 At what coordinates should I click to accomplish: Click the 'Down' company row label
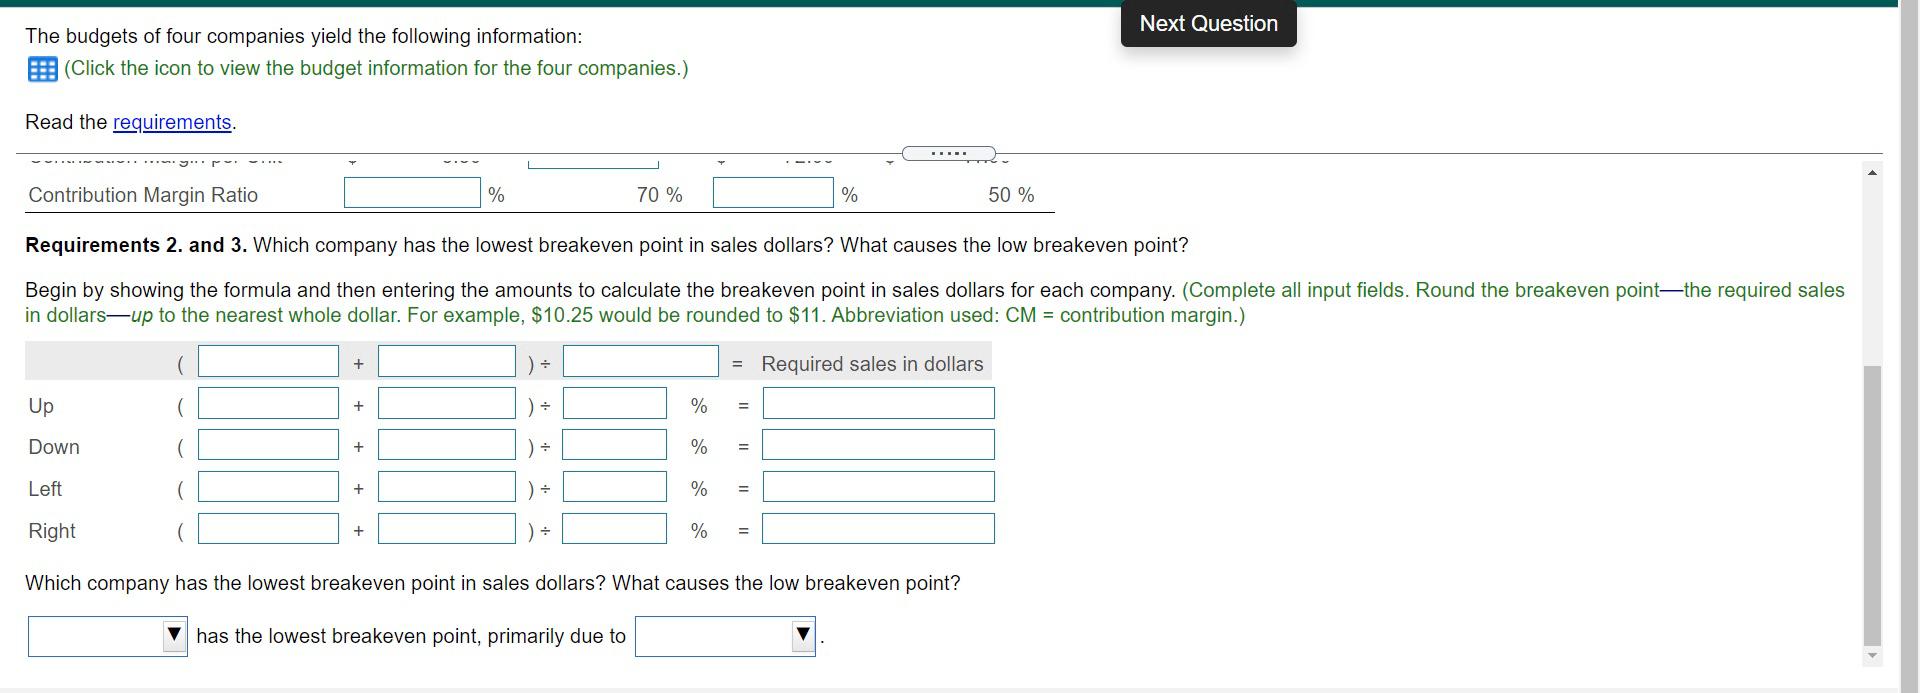click(54, 447)
